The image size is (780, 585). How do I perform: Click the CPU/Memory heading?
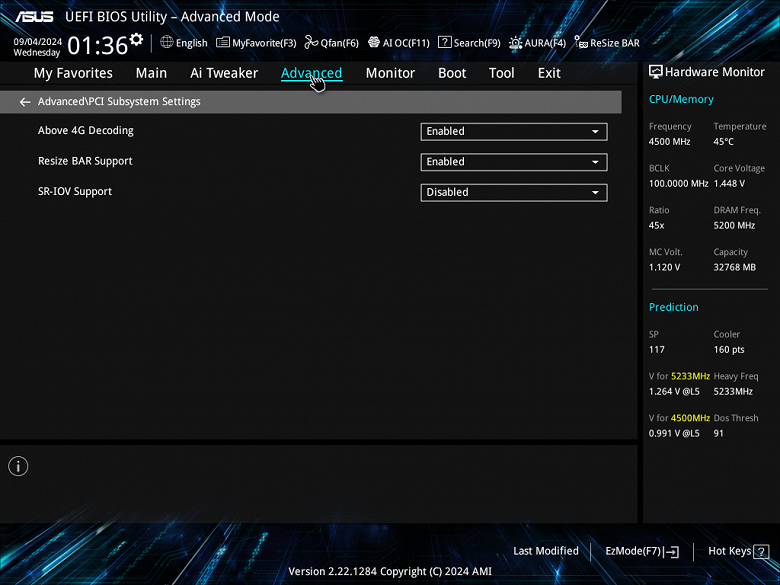tap(681, 99)
